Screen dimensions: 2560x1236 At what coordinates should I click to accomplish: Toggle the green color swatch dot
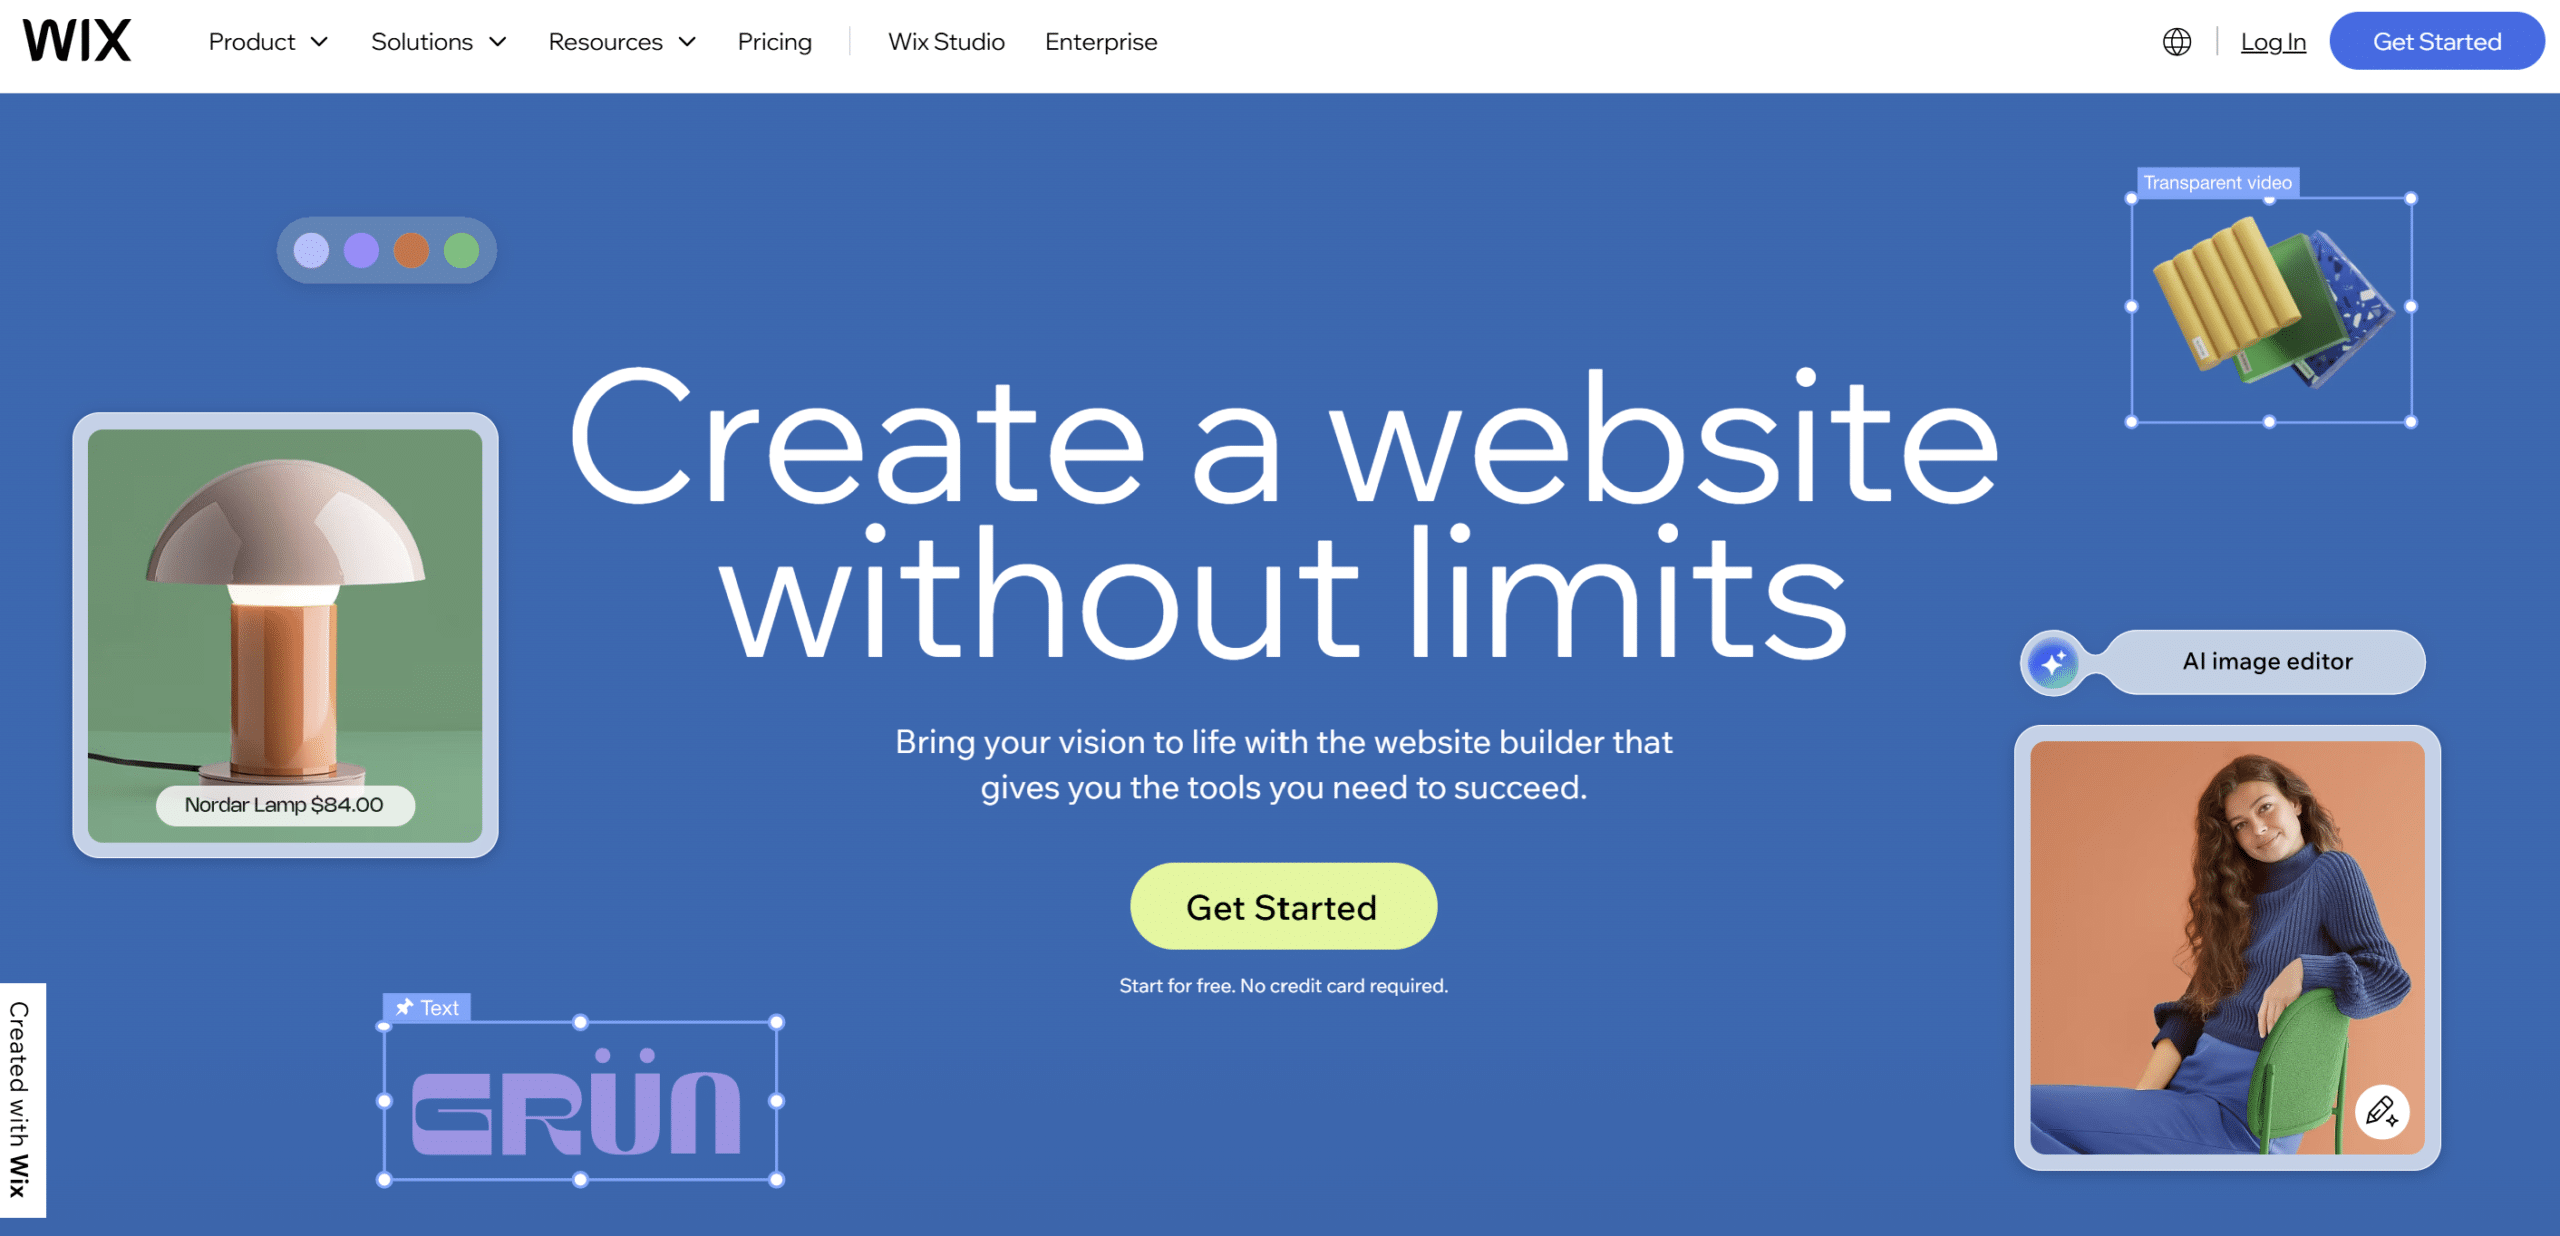tap(464, 250)
